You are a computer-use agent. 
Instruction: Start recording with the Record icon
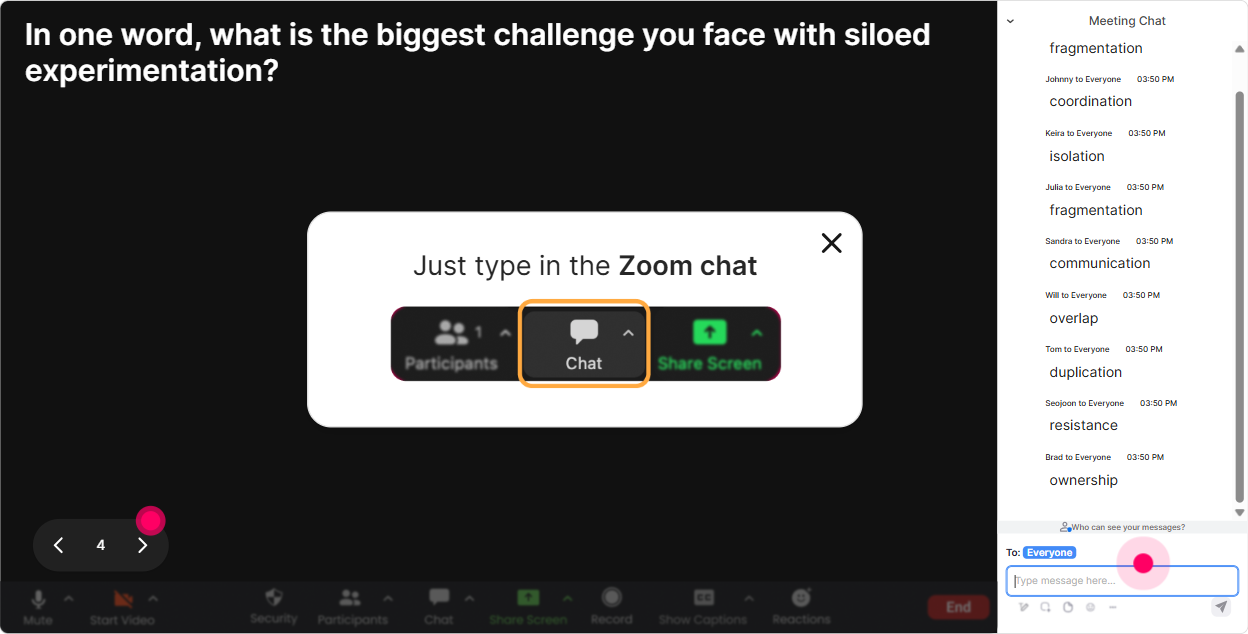(x=612, y=607)
